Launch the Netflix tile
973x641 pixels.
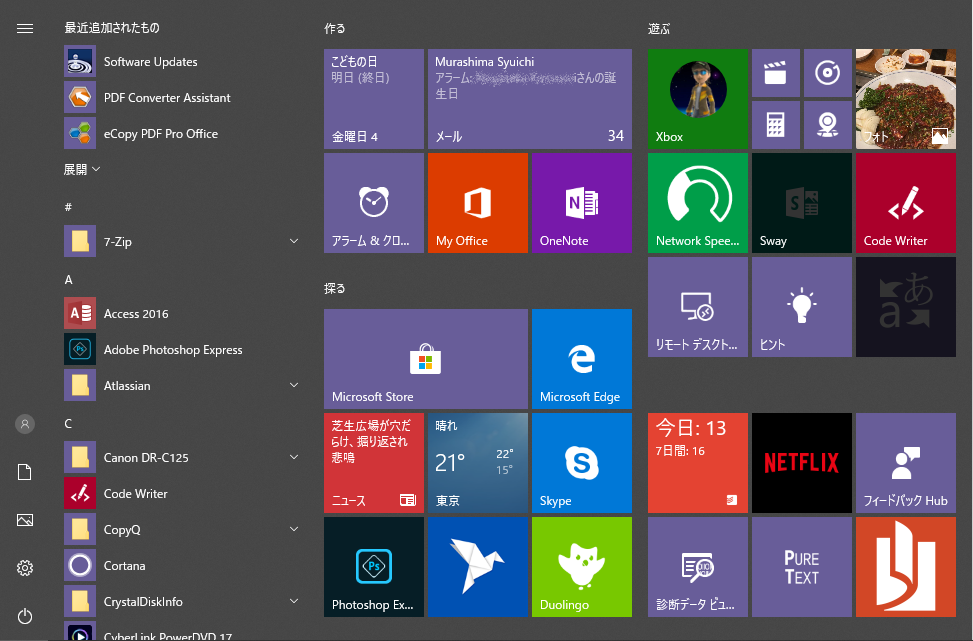click(802, 463)
